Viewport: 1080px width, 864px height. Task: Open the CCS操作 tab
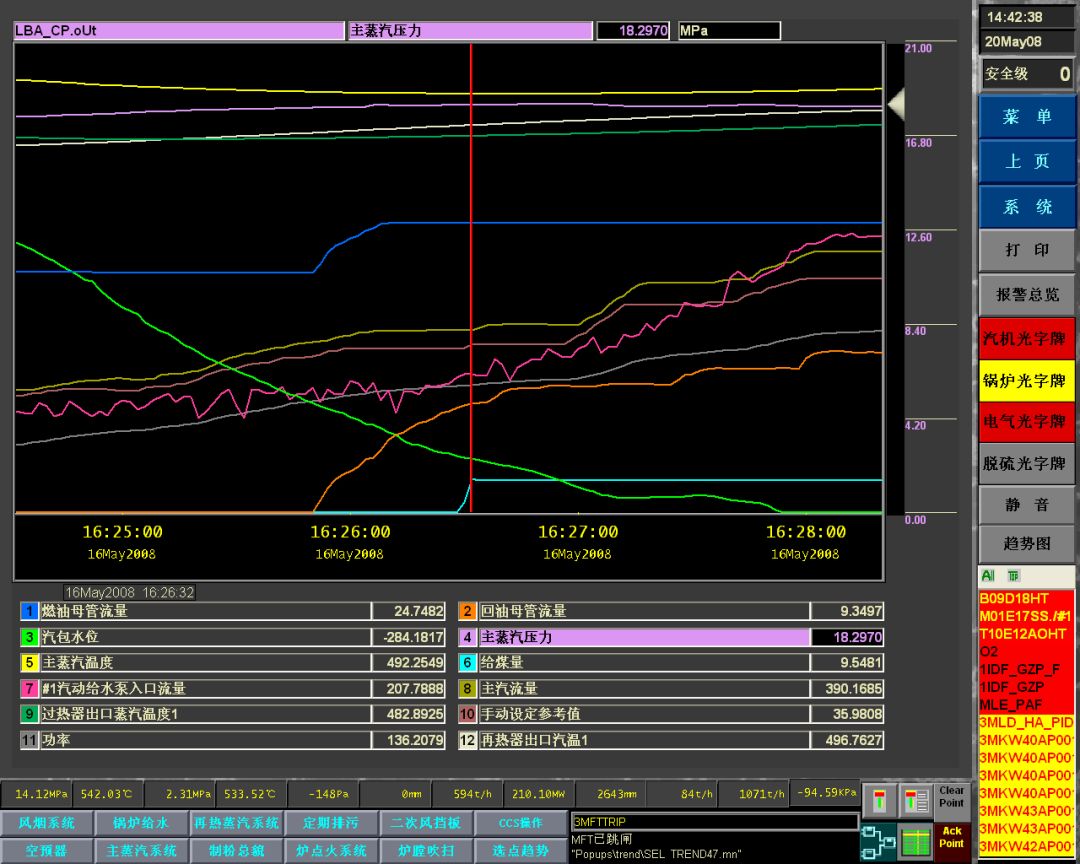point(520,823)
